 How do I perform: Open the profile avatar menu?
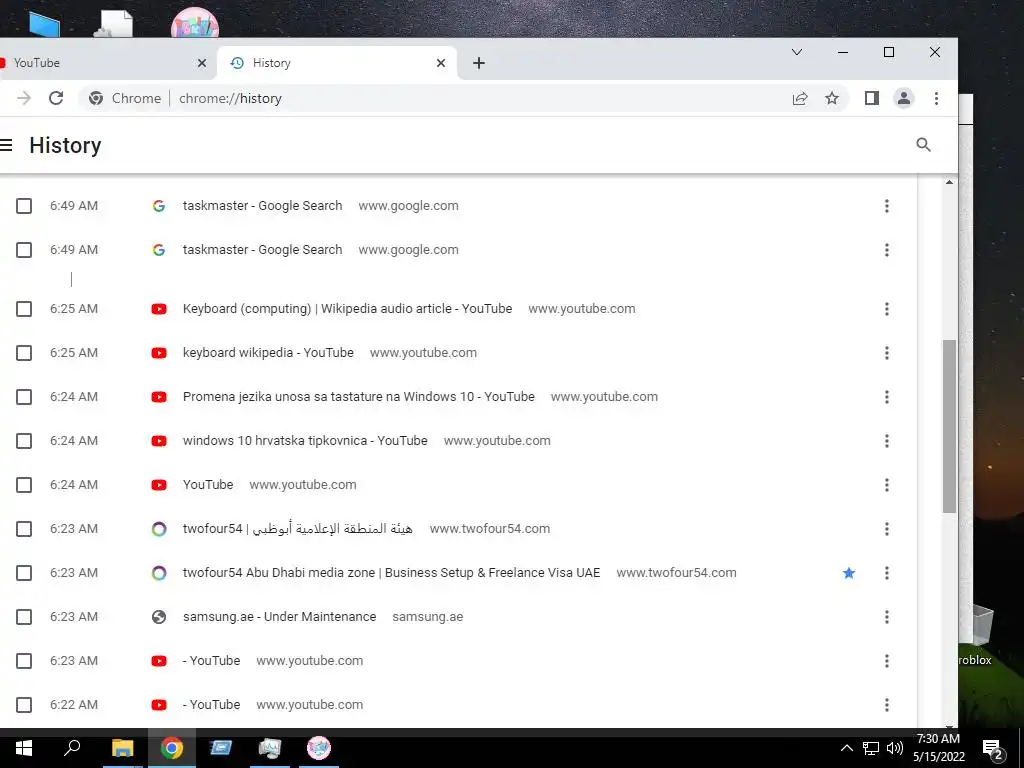(x=904, y=98)
